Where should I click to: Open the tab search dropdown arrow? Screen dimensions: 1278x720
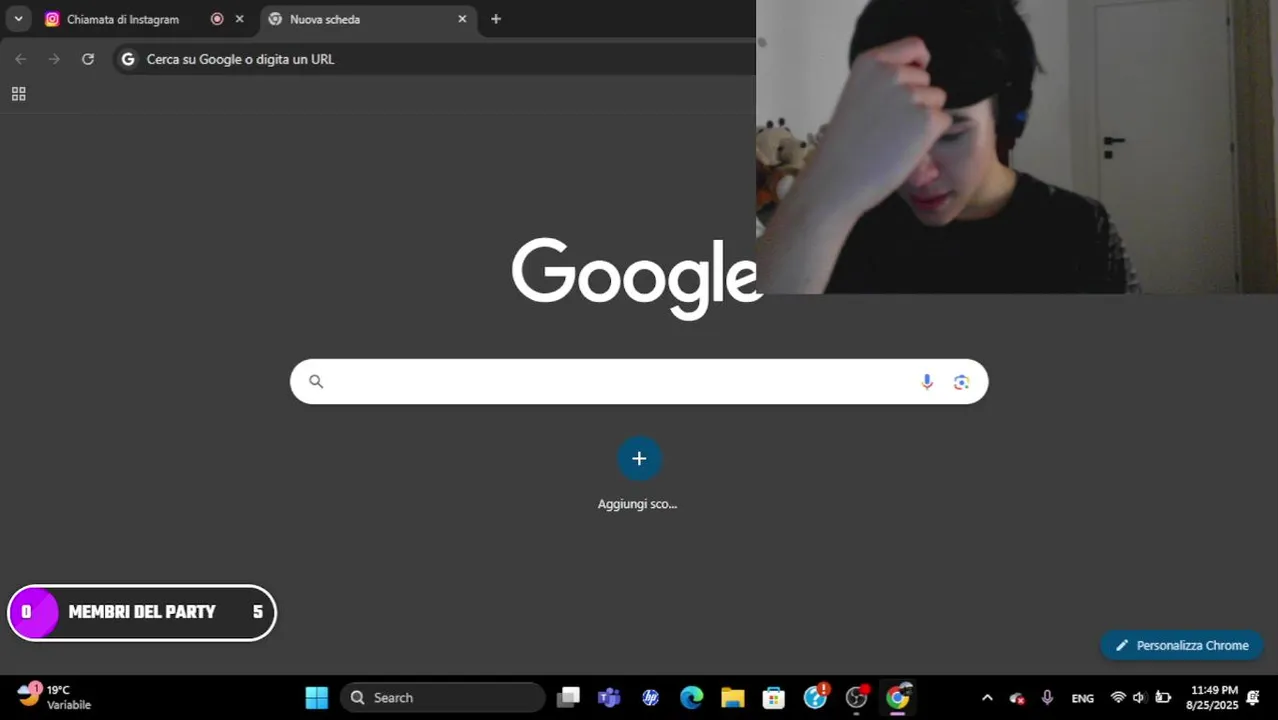point(18,19)
